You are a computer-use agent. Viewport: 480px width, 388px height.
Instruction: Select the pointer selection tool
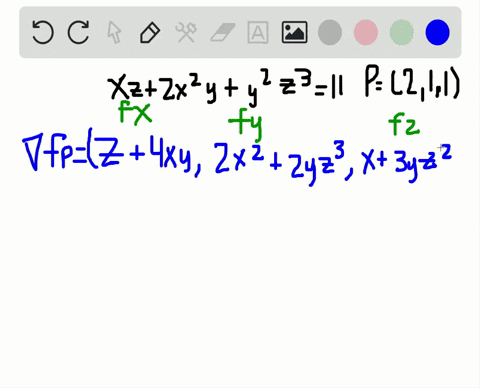coord(114,33)
